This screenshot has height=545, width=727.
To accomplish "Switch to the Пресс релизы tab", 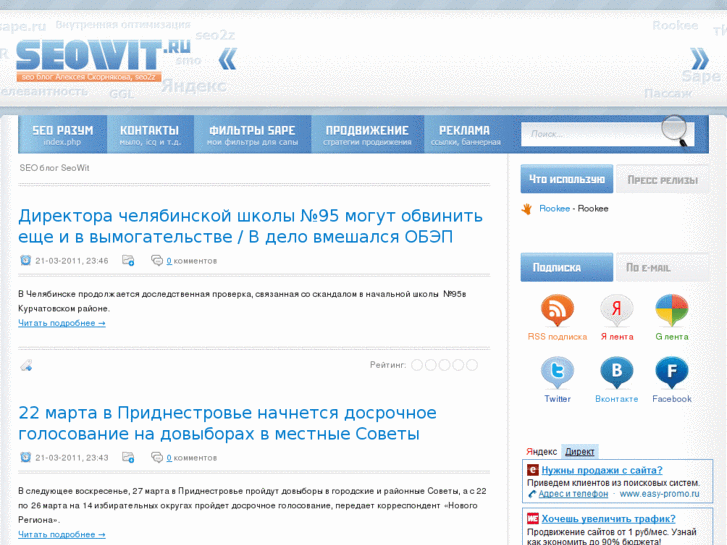I will pos(663,180).
